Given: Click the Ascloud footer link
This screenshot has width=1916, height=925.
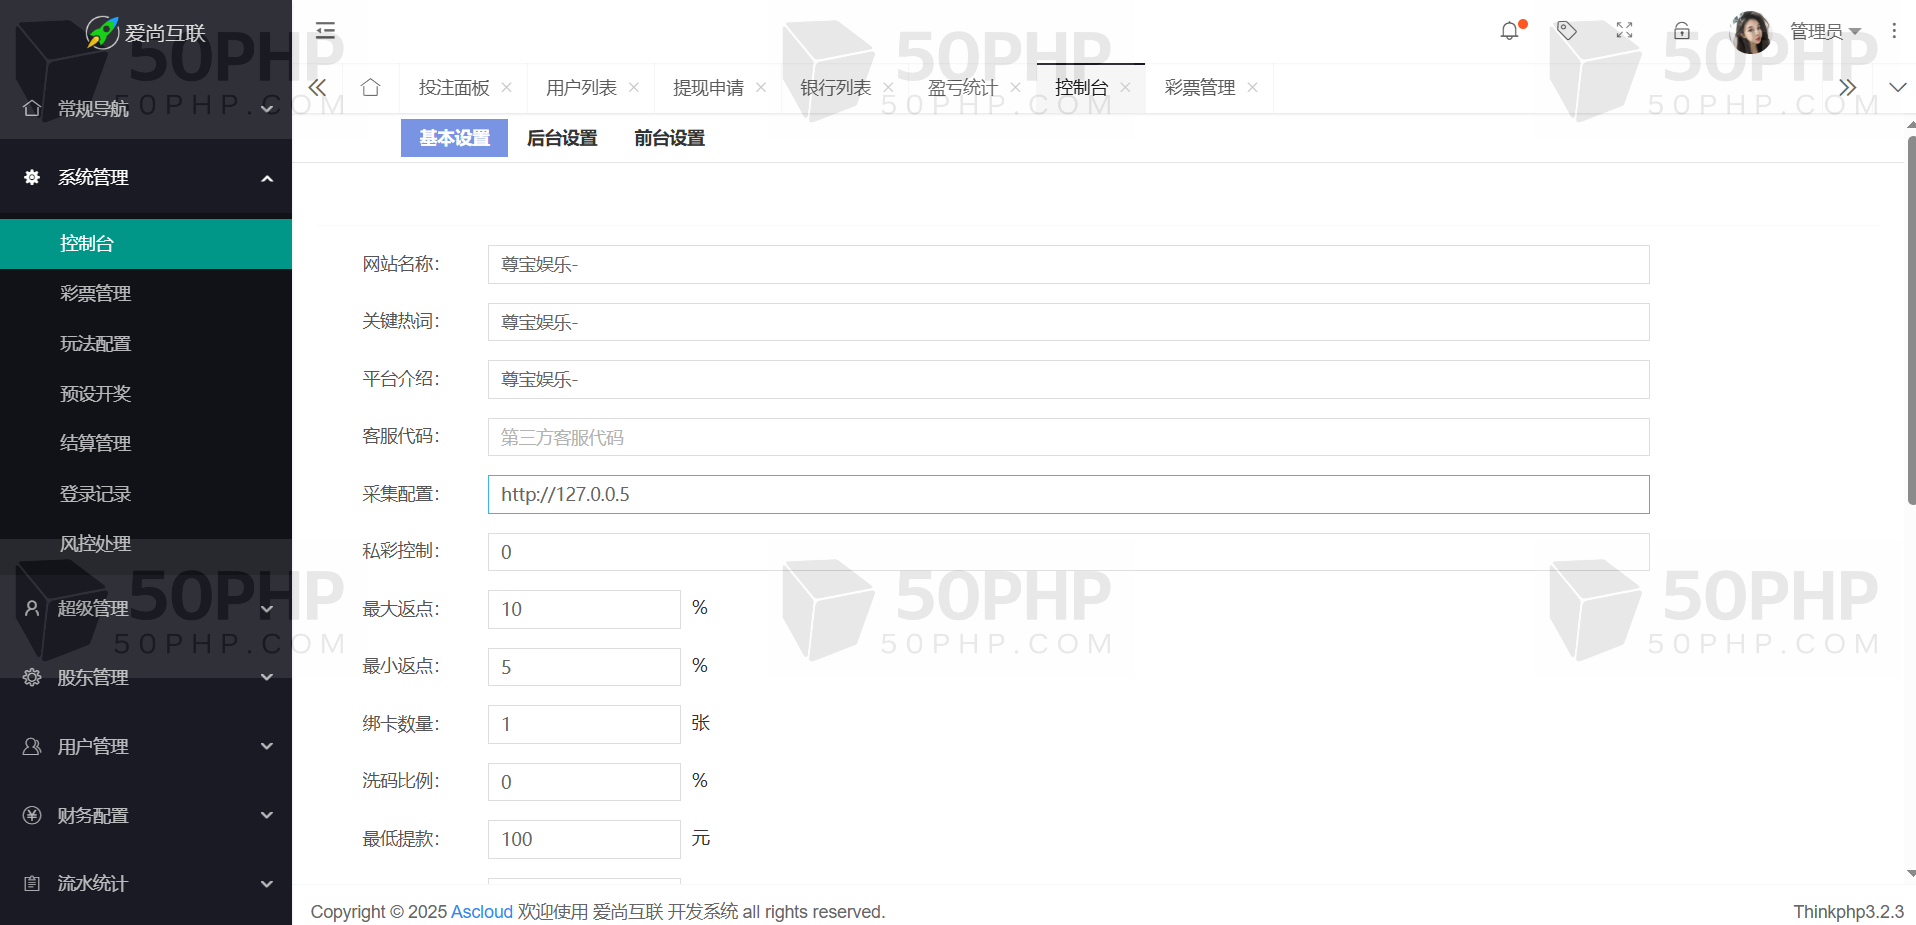Looking at the screenshot, I should [x=481, y=911].
